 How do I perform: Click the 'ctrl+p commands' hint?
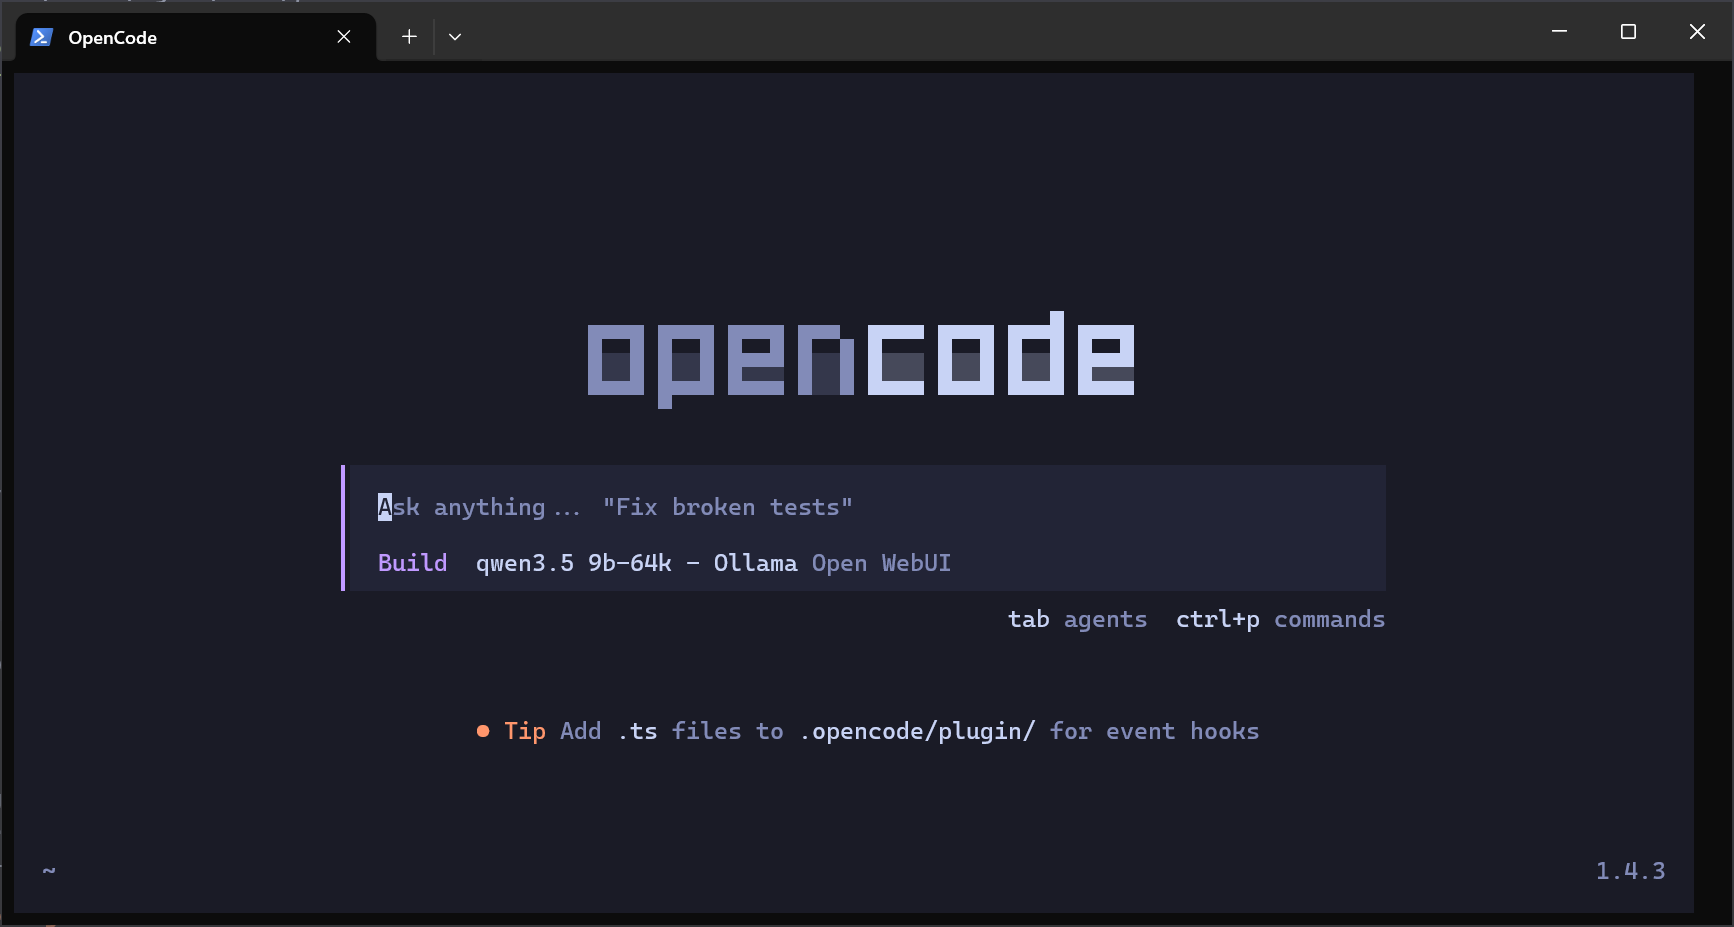(x=1280, y=619)
